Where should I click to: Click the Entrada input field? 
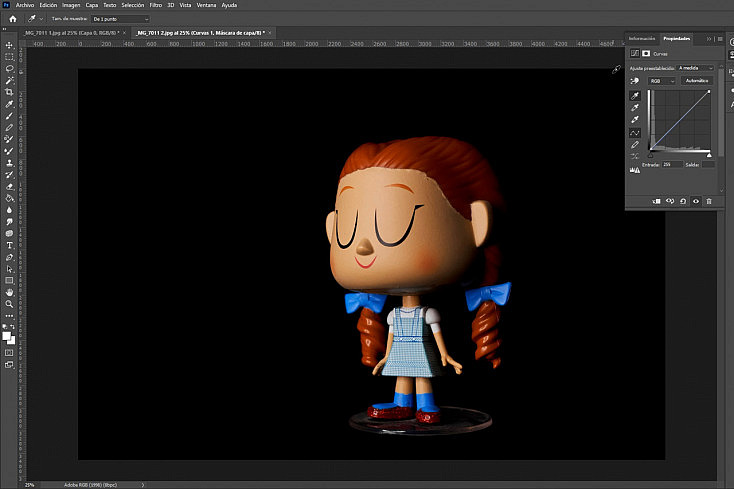(672, 165)
